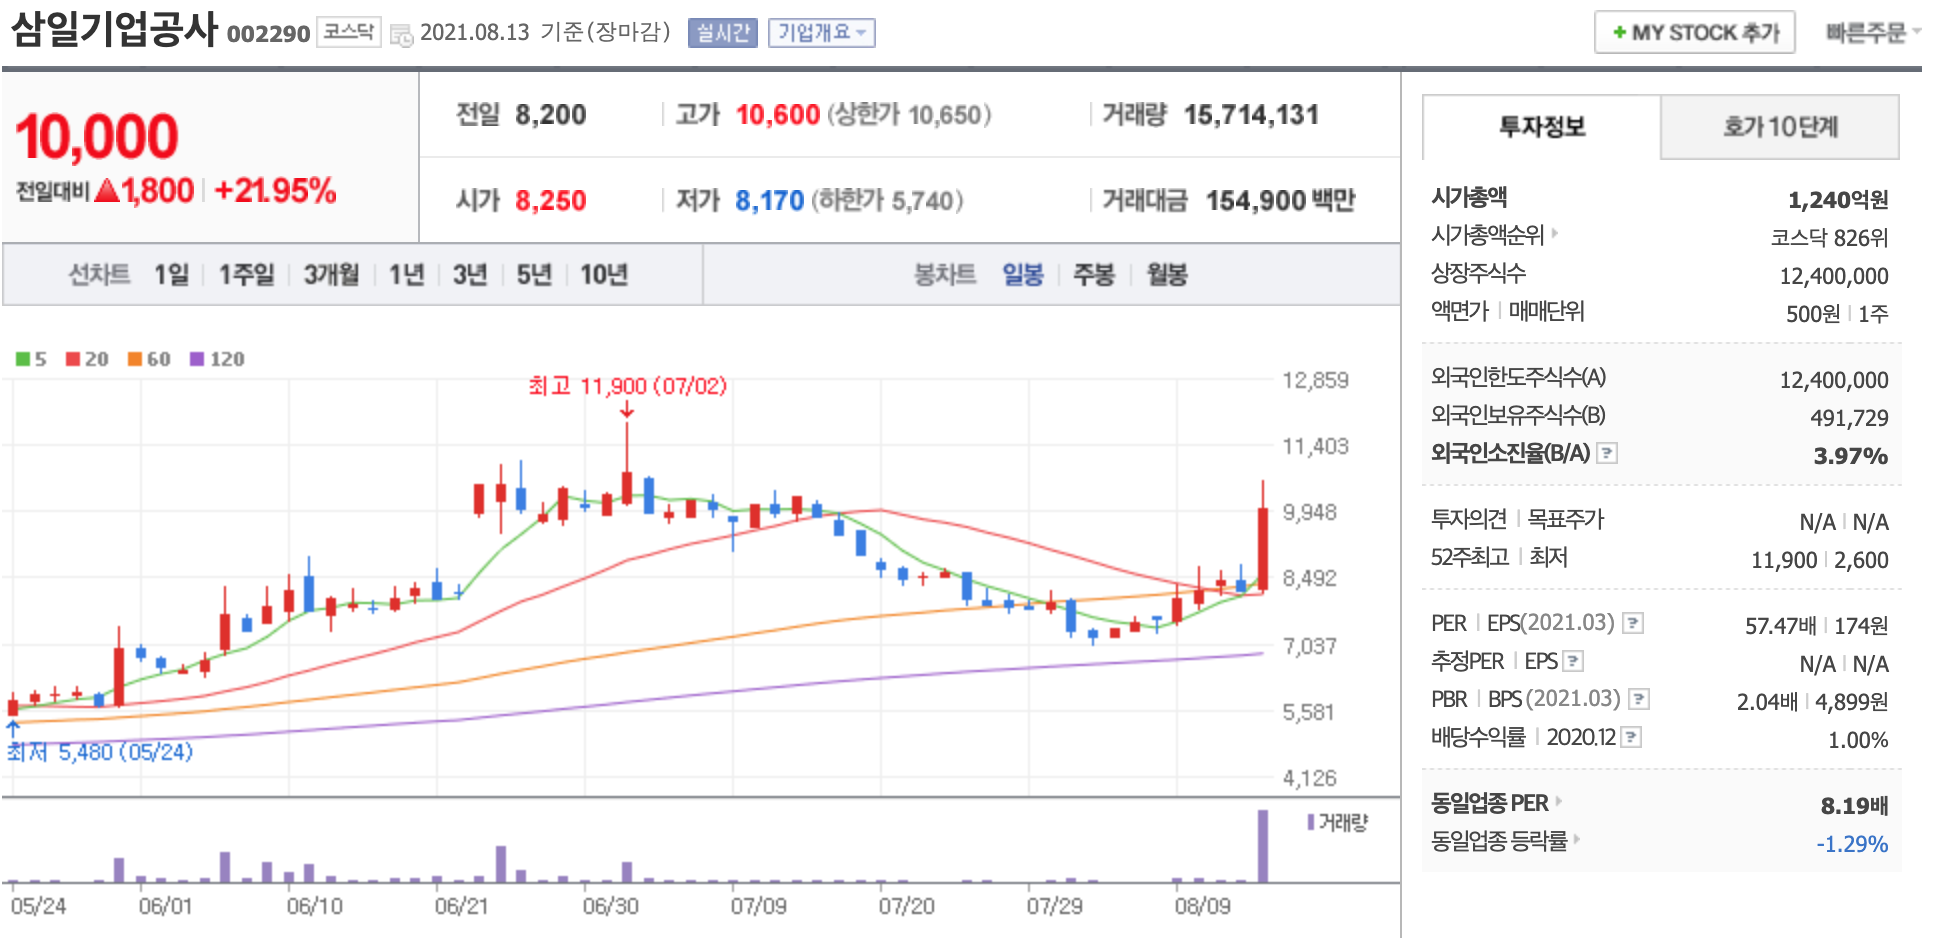Click the 시가총액 value 1,240억원
The height and width of the screenshot is (938, 1938).
1838,200
